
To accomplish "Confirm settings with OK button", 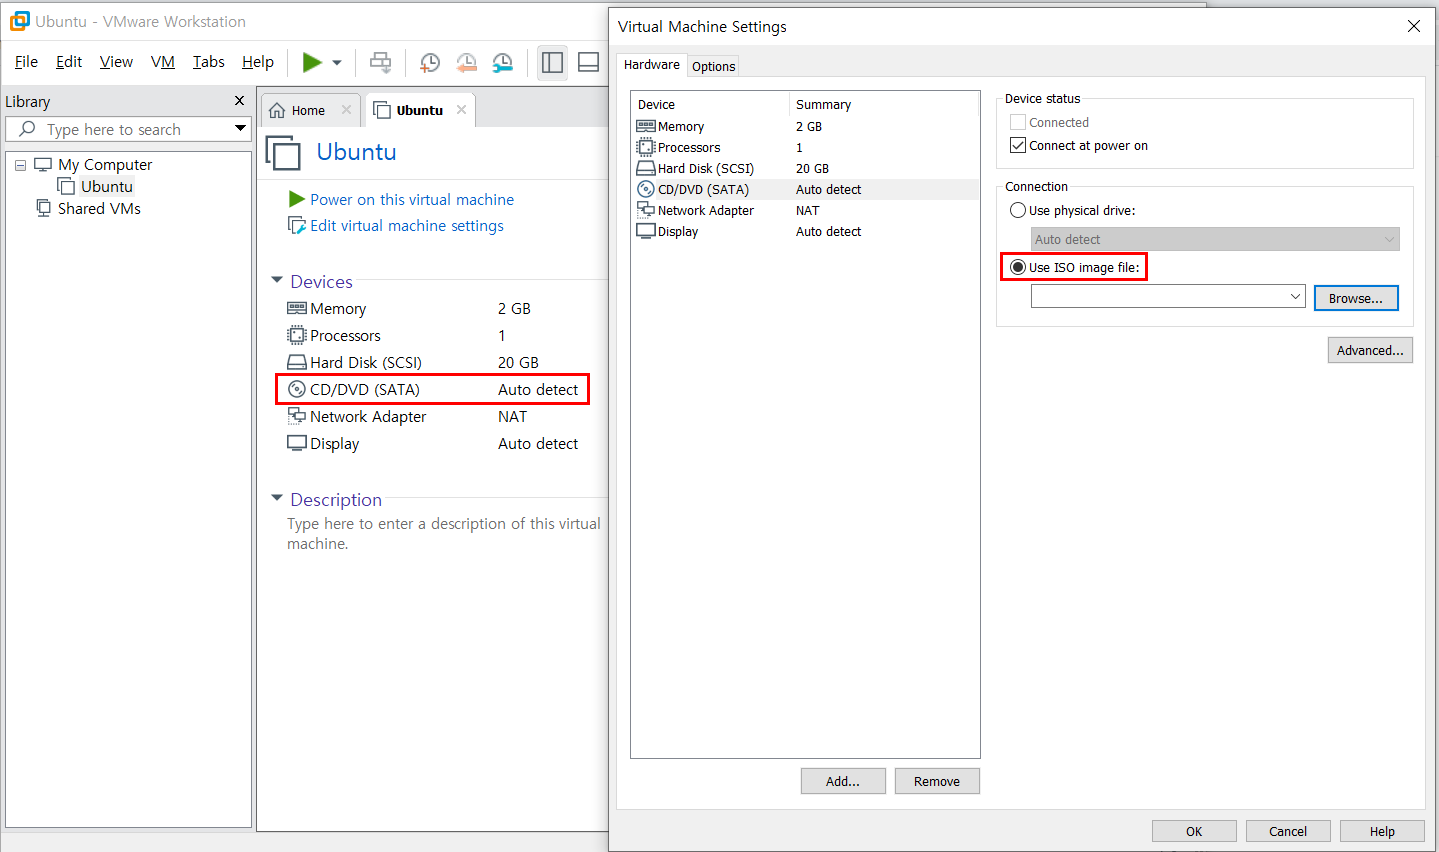I will [1194, 831].
